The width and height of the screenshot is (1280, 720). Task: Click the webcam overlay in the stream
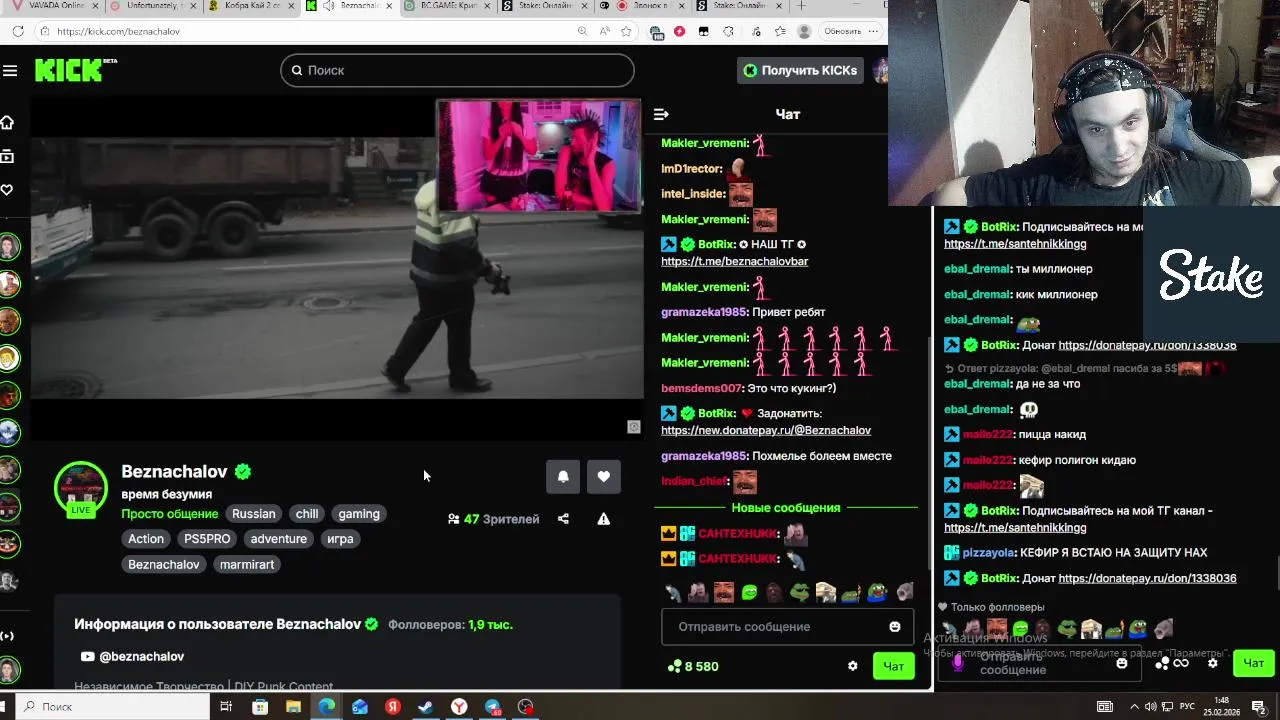click(x=539, y=155)
